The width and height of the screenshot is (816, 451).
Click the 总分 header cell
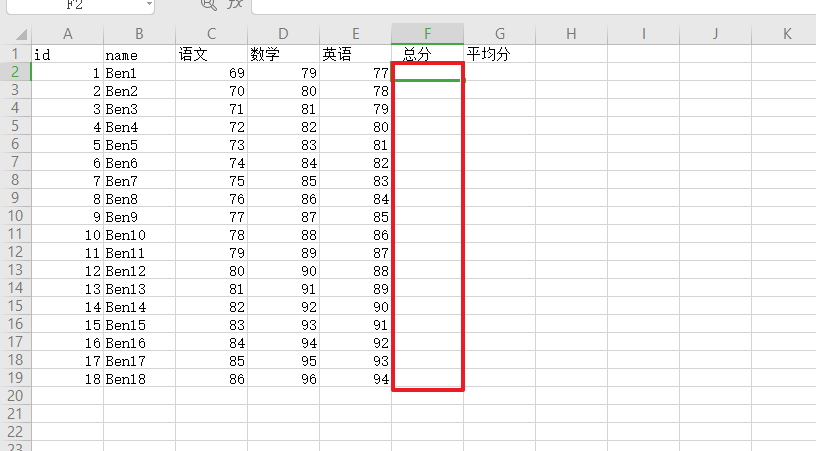[427, 54]
